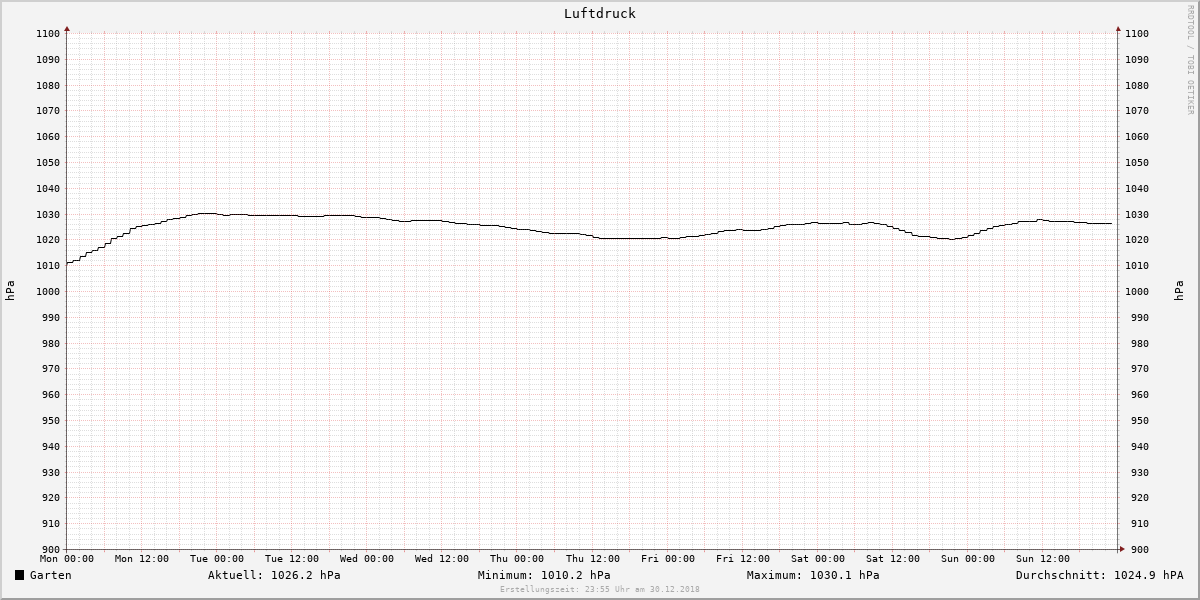Click the Sun 12:00 x-axis label

(1043, 559)
